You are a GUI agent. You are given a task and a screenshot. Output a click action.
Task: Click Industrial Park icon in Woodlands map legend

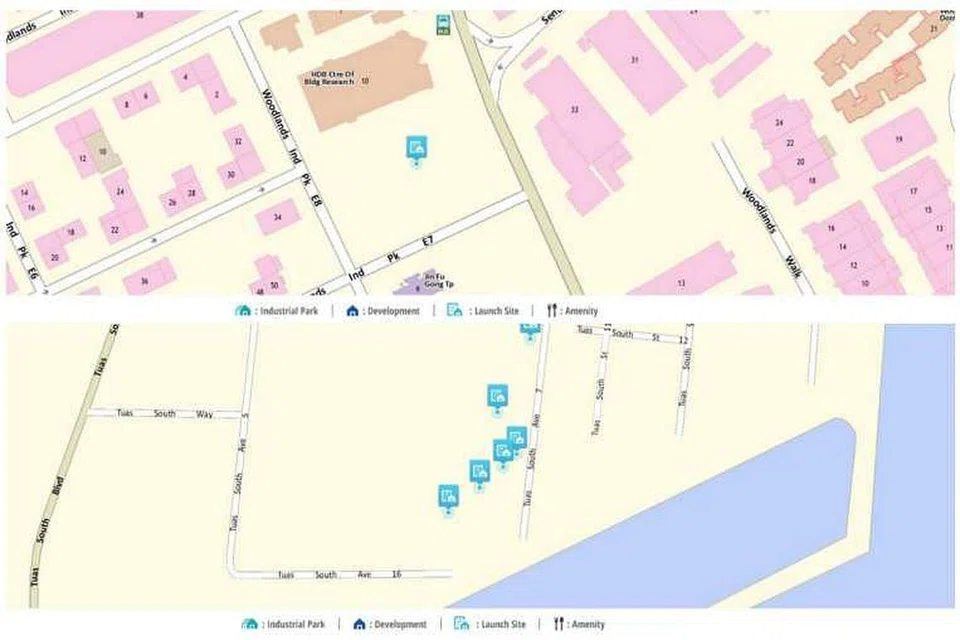(243, 311)
